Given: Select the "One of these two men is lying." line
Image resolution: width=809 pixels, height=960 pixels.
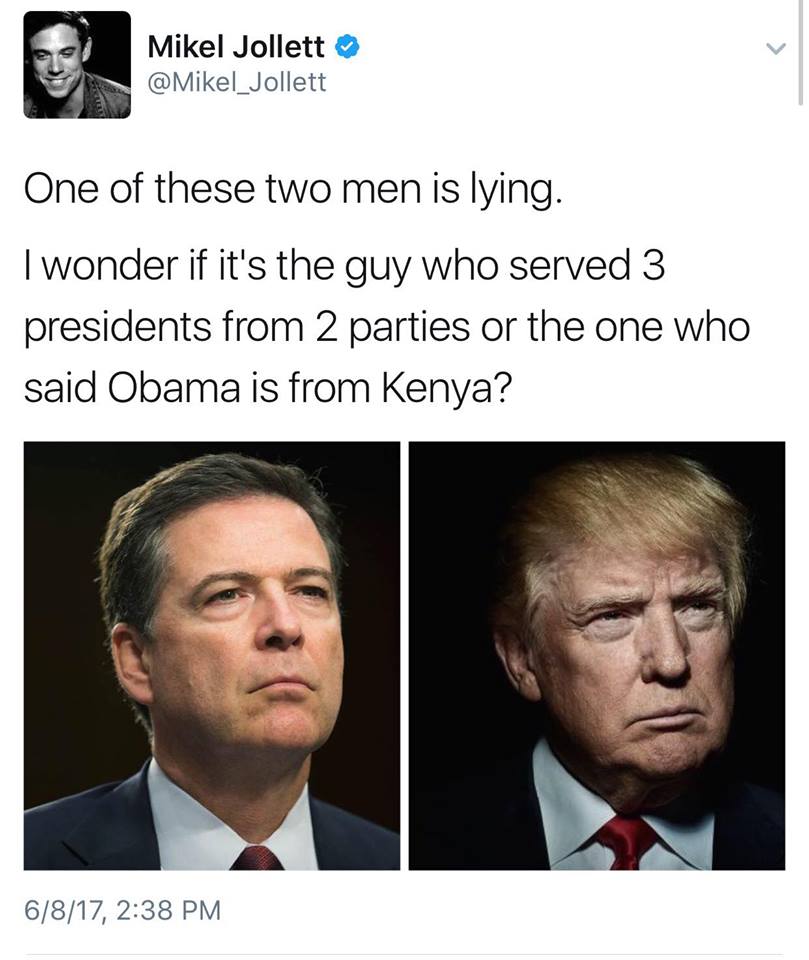Looking at the screenshot, I should [x=293, y=190].
